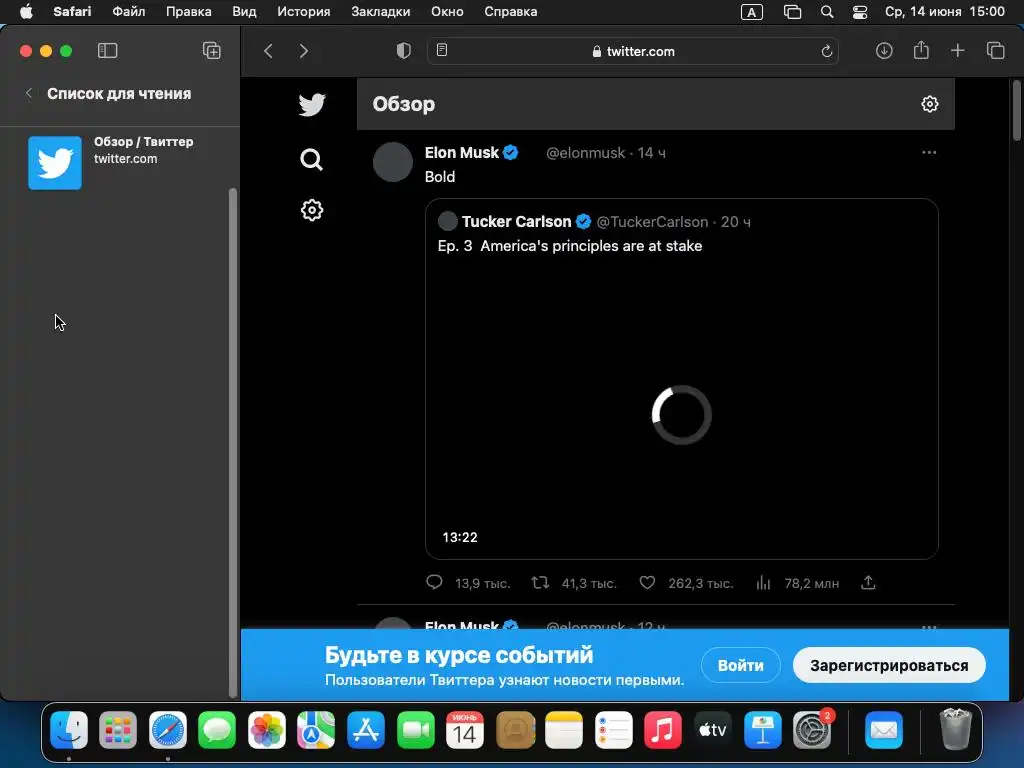Image resolution: width=1024 pixels, height=768 pixels.
Task: Open Control Center in menu bar
Action: (860, 12)
